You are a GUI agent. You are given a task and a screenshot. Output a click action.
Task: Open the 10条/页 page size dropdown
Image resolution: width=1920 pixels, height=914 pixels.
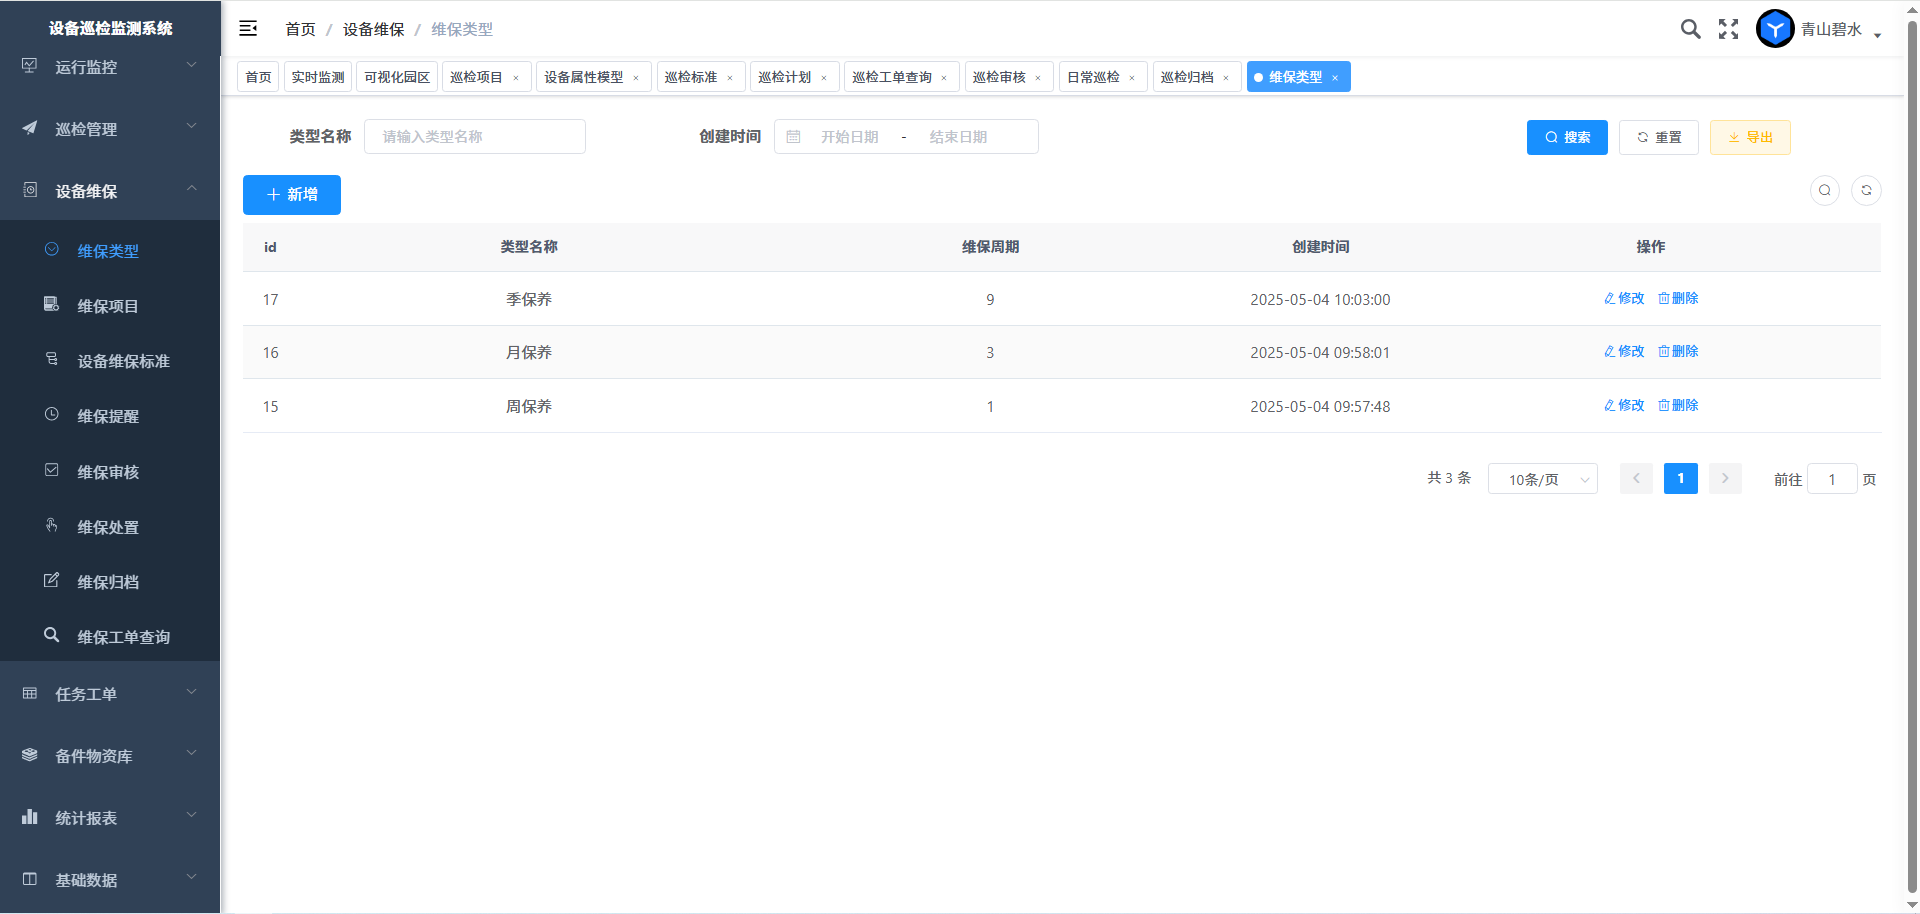1542,480
